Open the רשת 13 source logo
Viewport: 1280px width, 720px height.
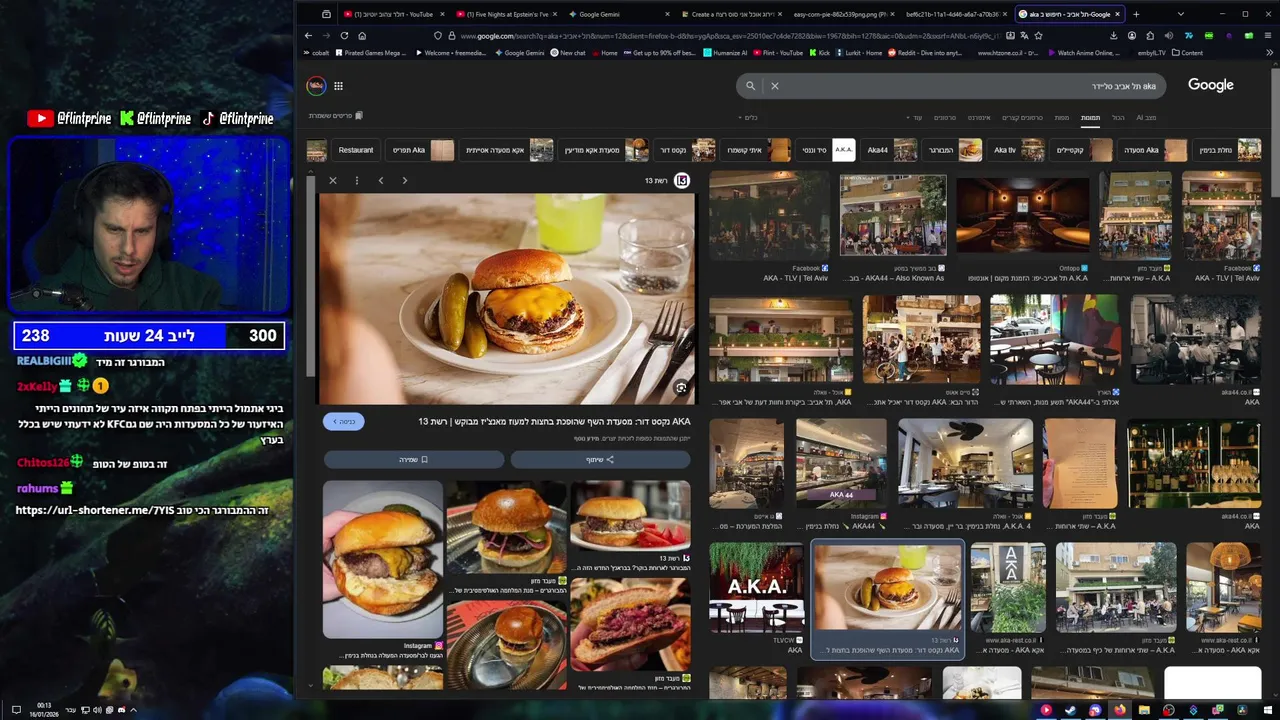point(682,180)
